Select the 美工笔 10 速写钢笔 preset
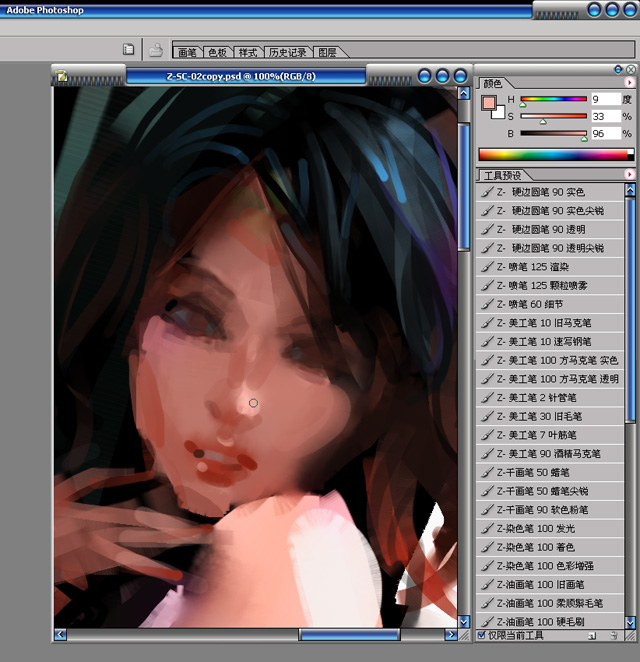Viewport: 640px width, 662px height. click(x=550, y=342)
